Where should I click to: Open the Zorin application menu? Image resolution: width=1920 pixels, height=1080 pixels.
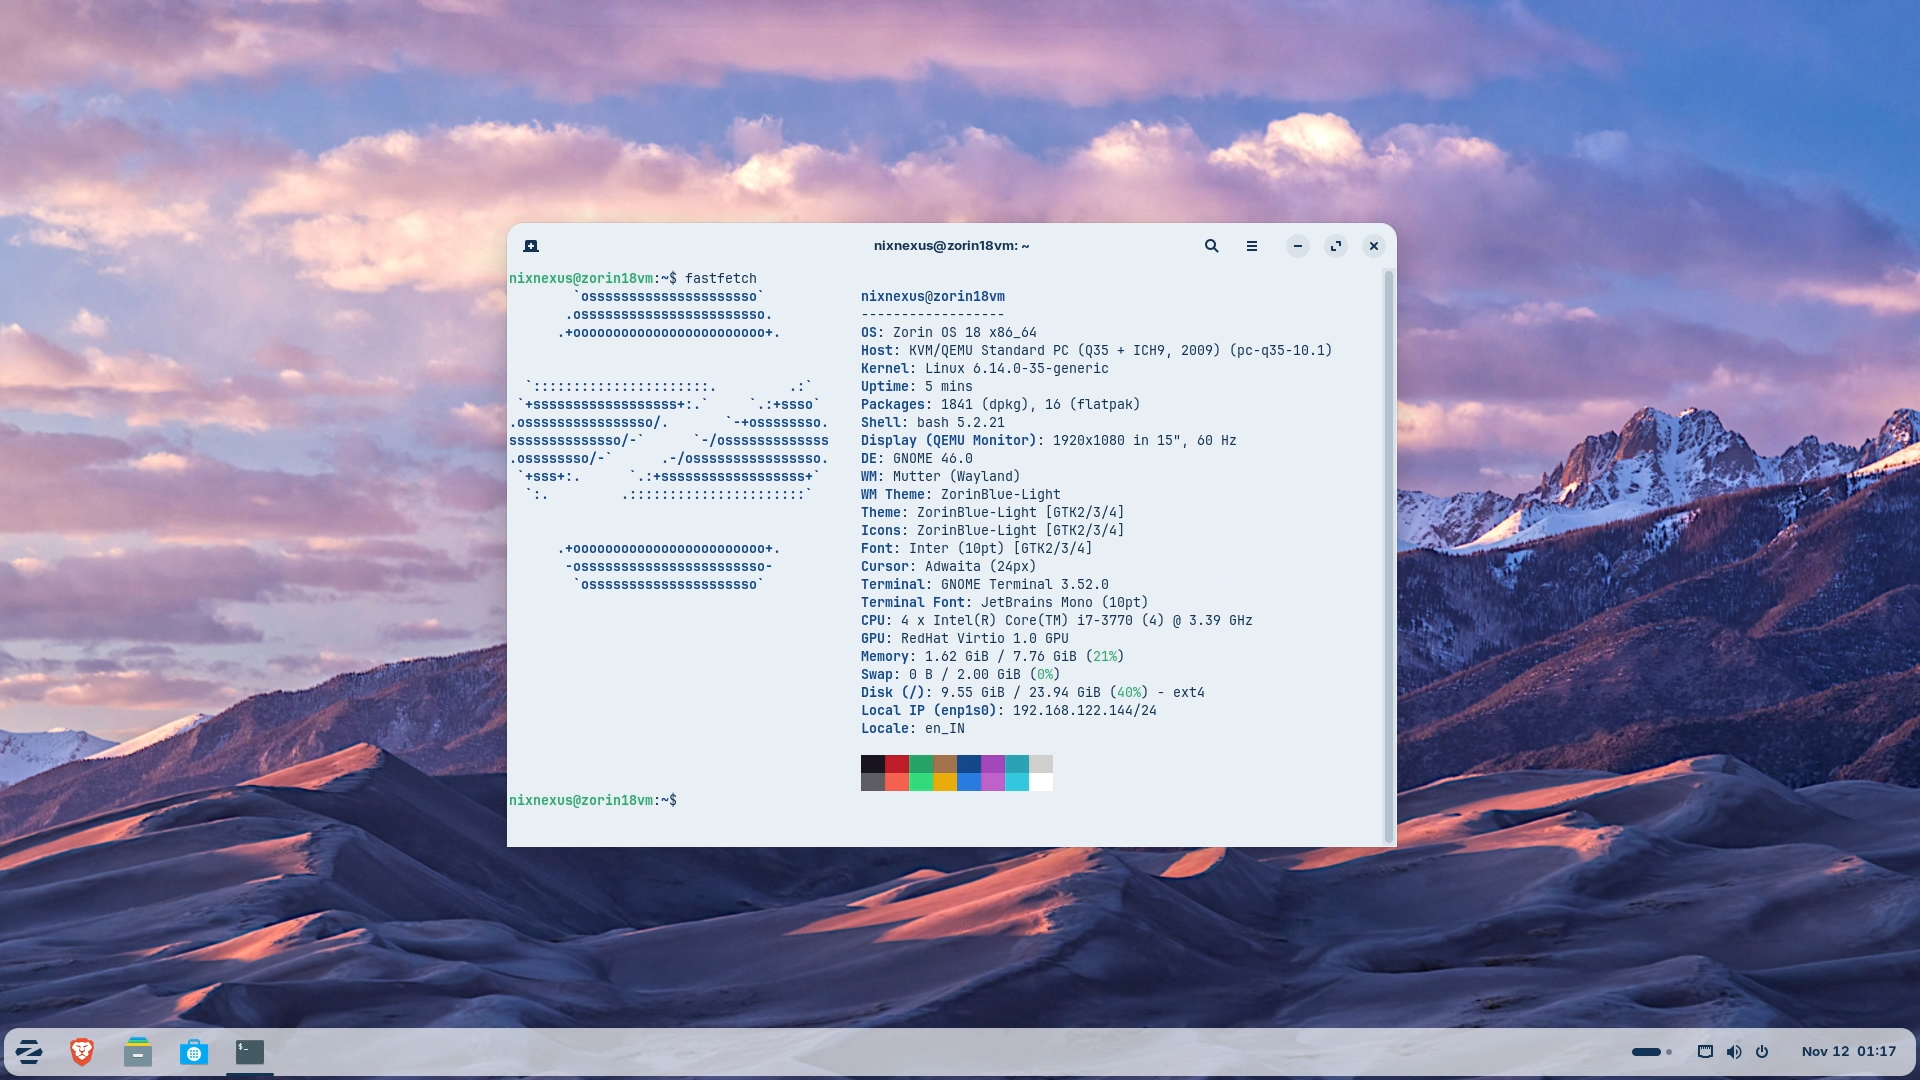point(29,1051)
